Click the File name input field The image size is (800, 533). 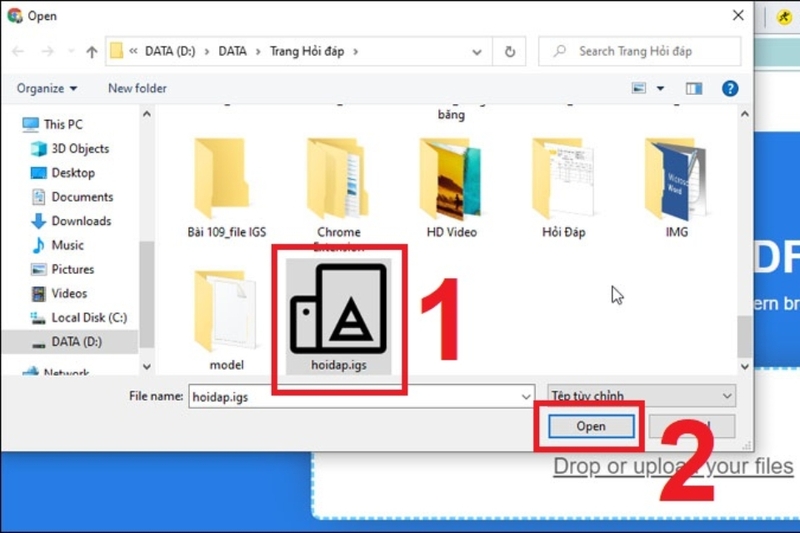(x=361, y=396)
